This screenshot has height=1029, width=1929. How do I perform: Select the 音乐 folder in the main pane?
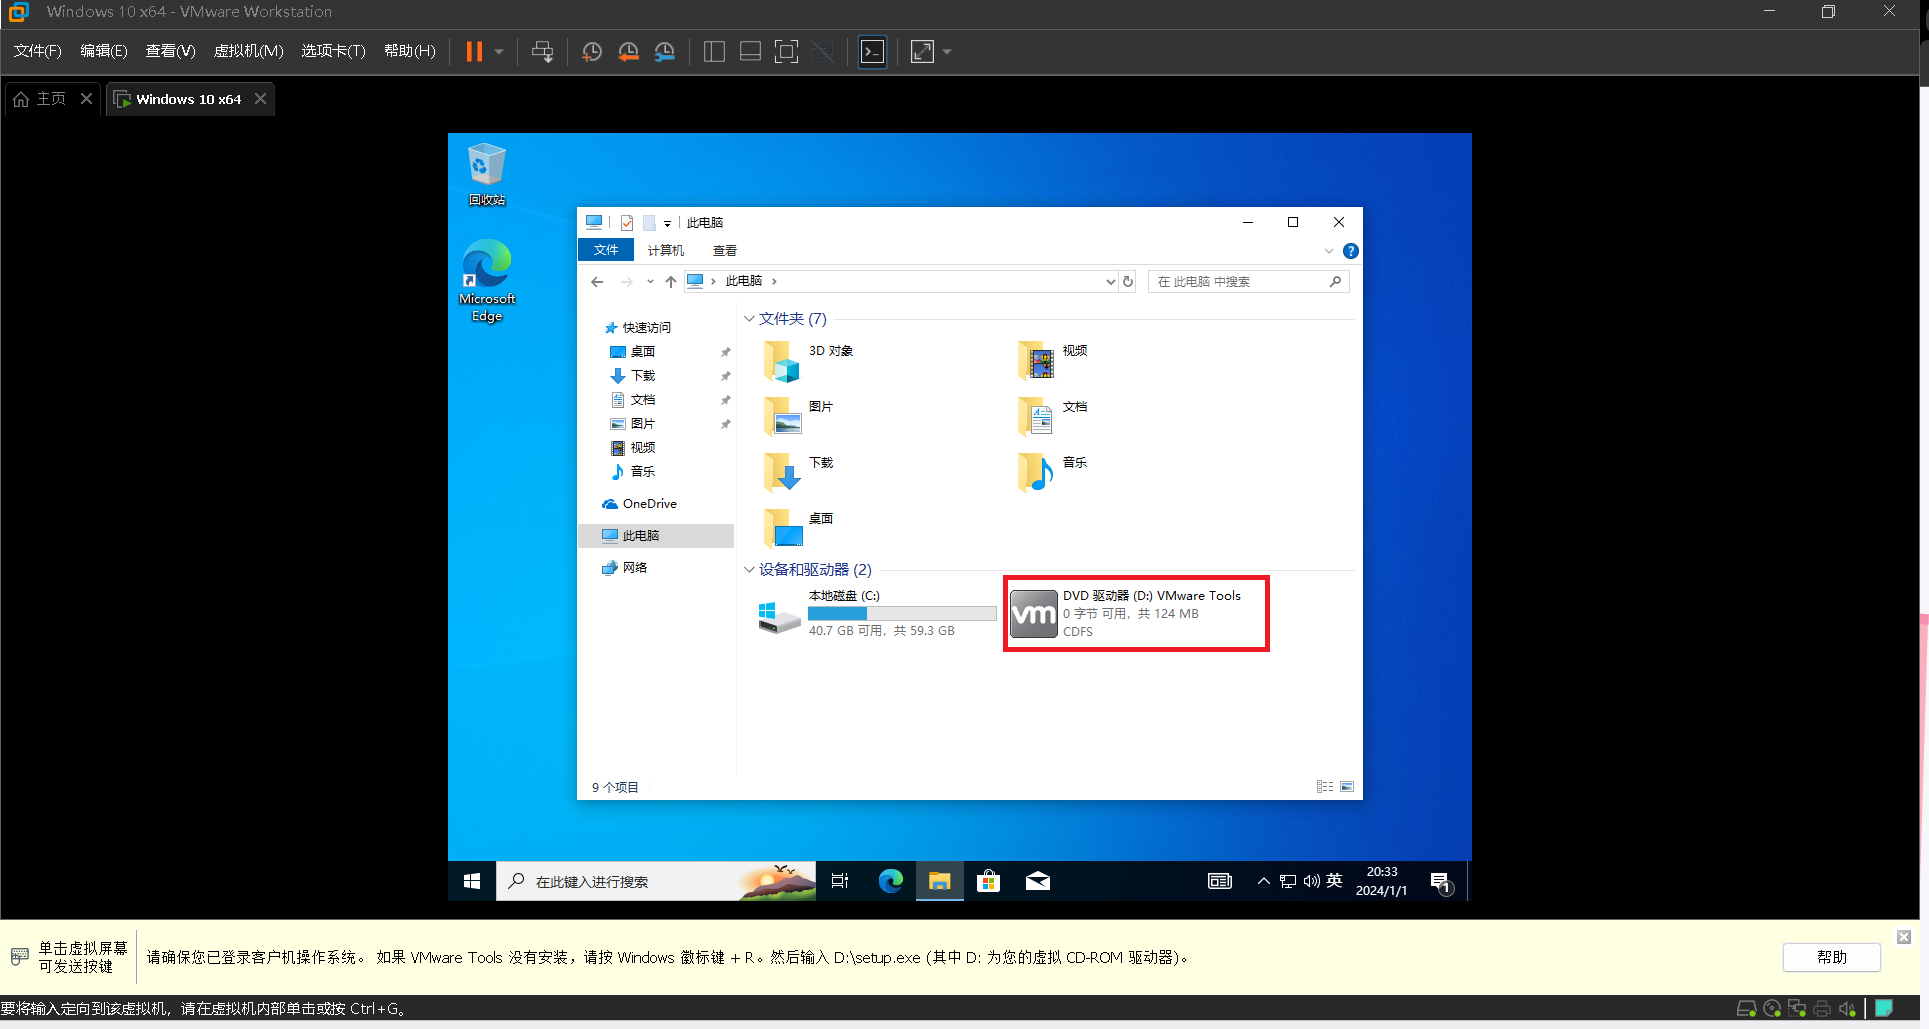click(1054, 474)
